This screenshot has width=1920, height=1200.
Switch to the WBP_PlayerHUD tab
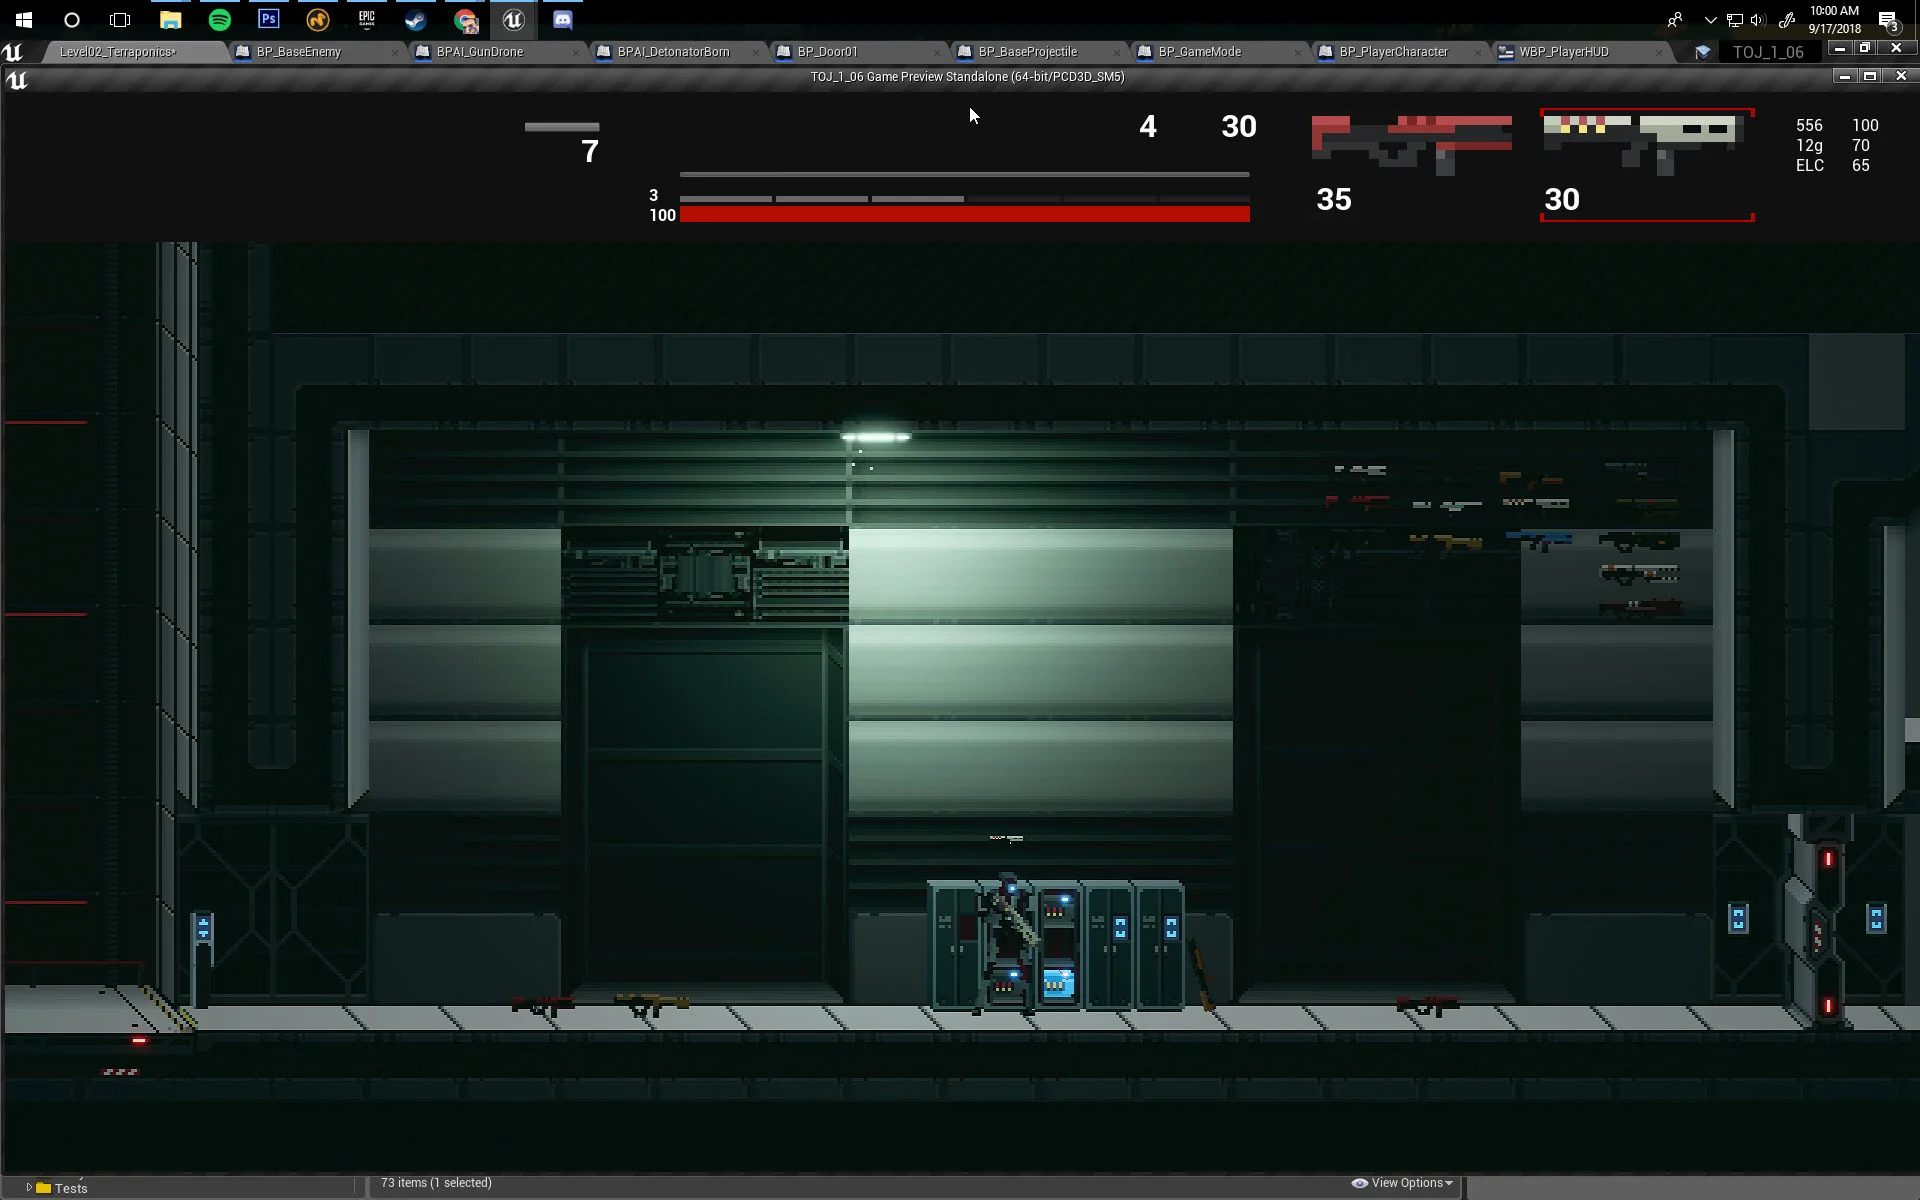tap(1563, 52)
